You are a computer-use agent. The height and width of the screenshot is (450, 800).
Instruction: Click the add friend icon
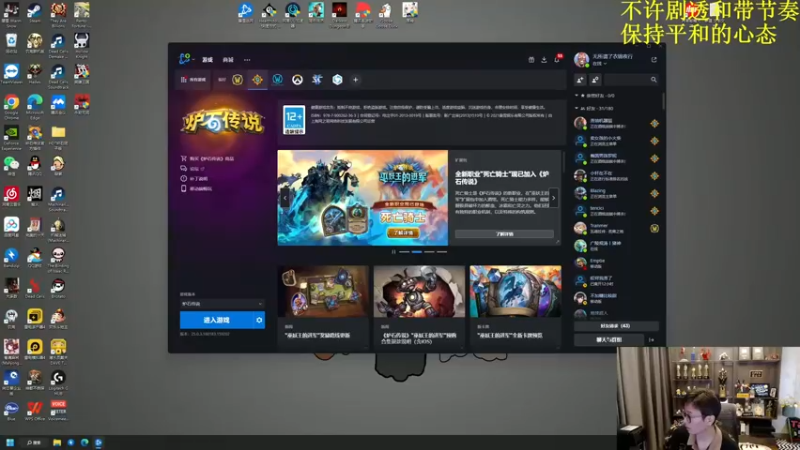[x=580, y=80]
